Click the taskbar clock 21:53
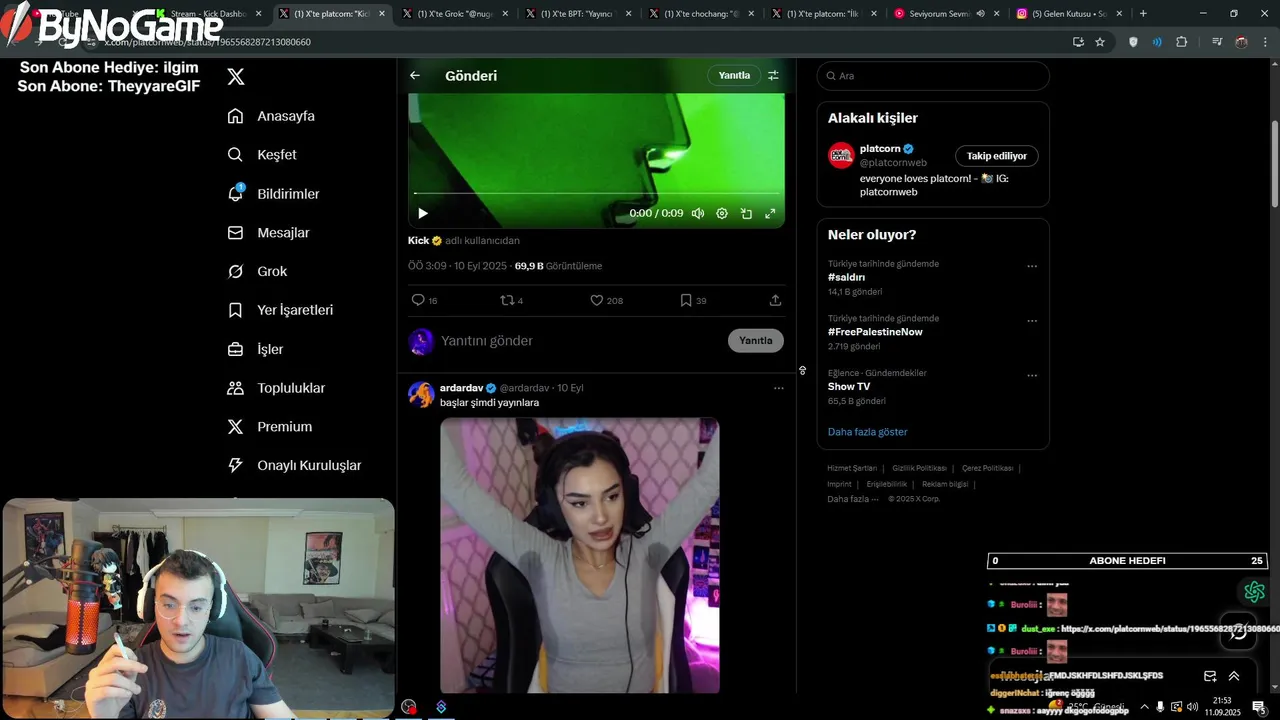Image resolution: width=1280 pixels, height=720 pixels. [x=1222, y=701]
